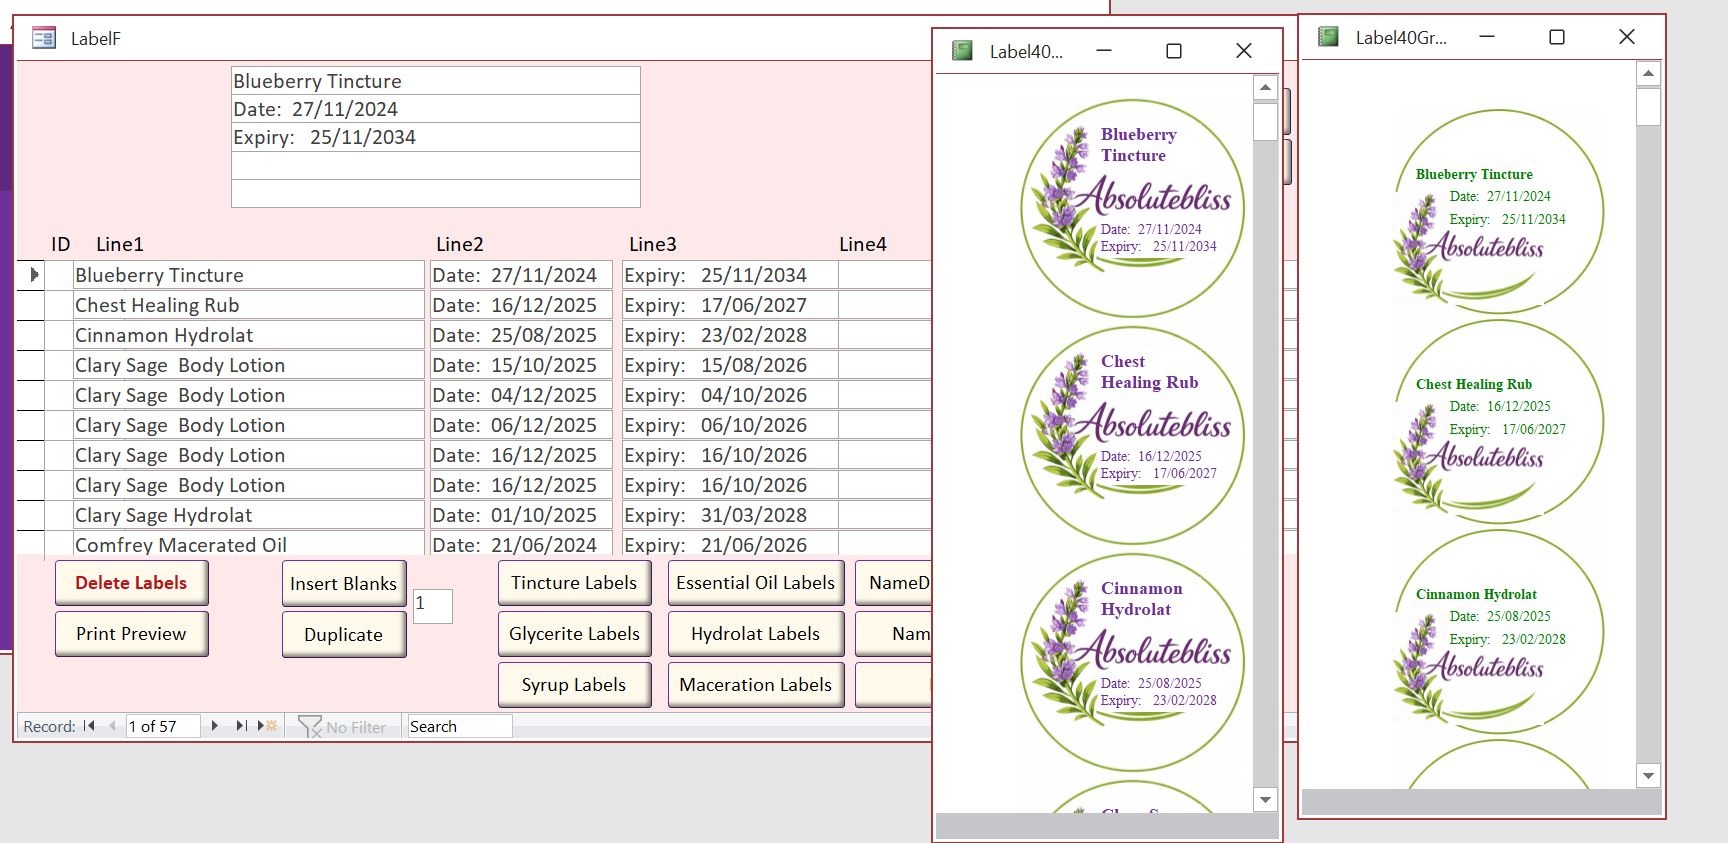Click the record Search box
1728x843 pixels.
point(458,727)
